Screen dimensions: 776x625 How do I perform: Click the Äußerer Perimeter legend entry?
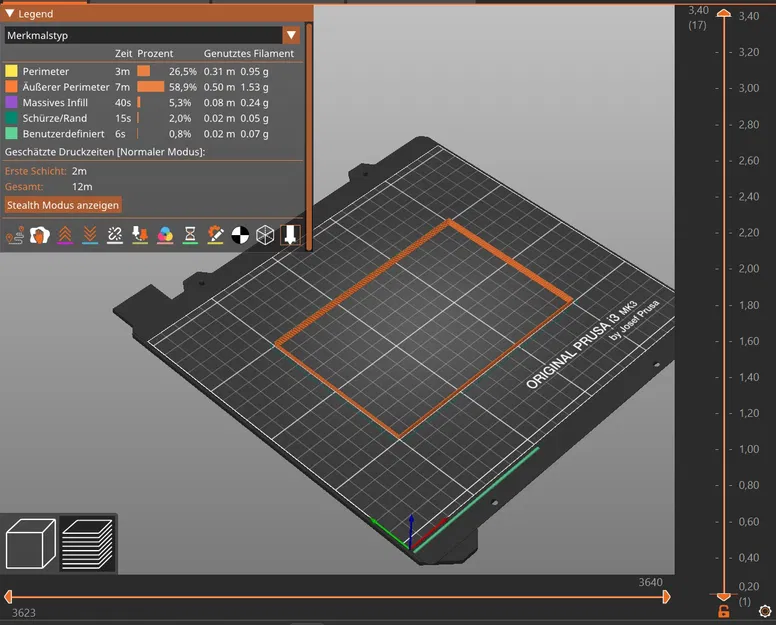pyautogui.click(x=65, y=87)
